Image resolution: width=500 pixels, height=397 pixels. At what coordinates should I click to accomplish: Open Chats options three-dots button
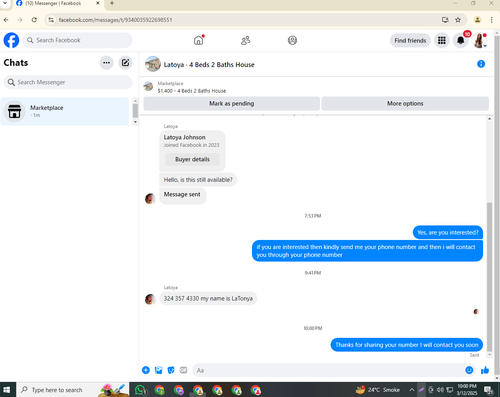coord(106,63)
